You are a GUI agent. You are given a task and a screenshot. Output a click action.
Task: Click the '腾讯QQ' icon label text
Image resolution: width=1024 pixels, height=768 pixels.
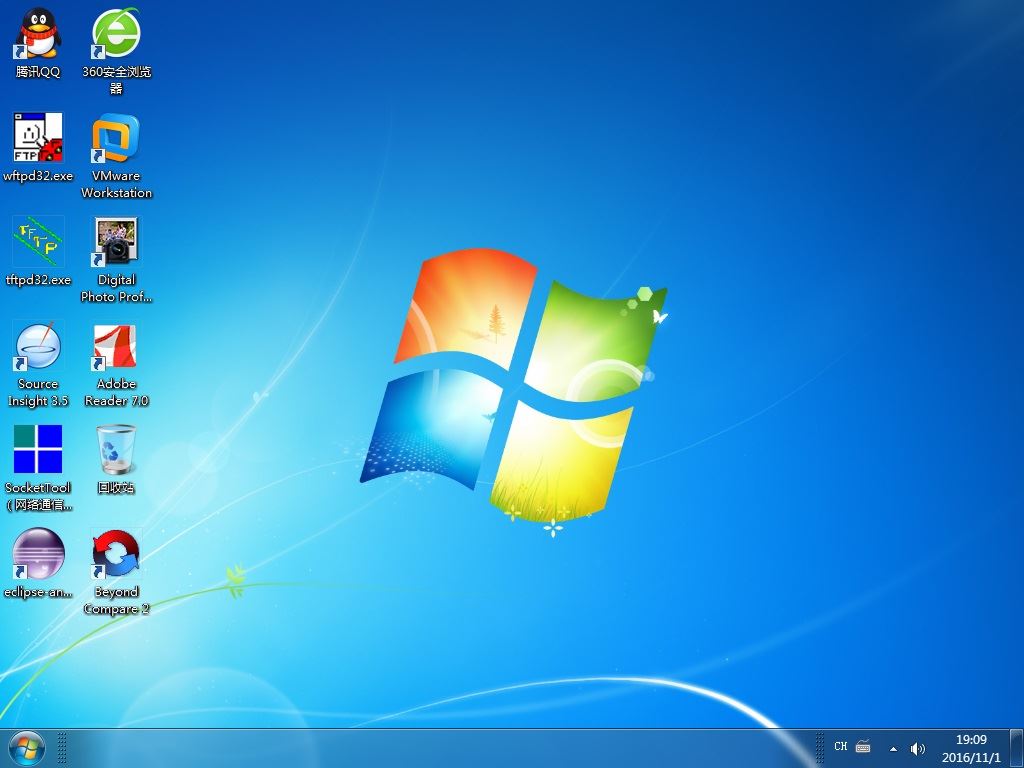click(38, 72)
